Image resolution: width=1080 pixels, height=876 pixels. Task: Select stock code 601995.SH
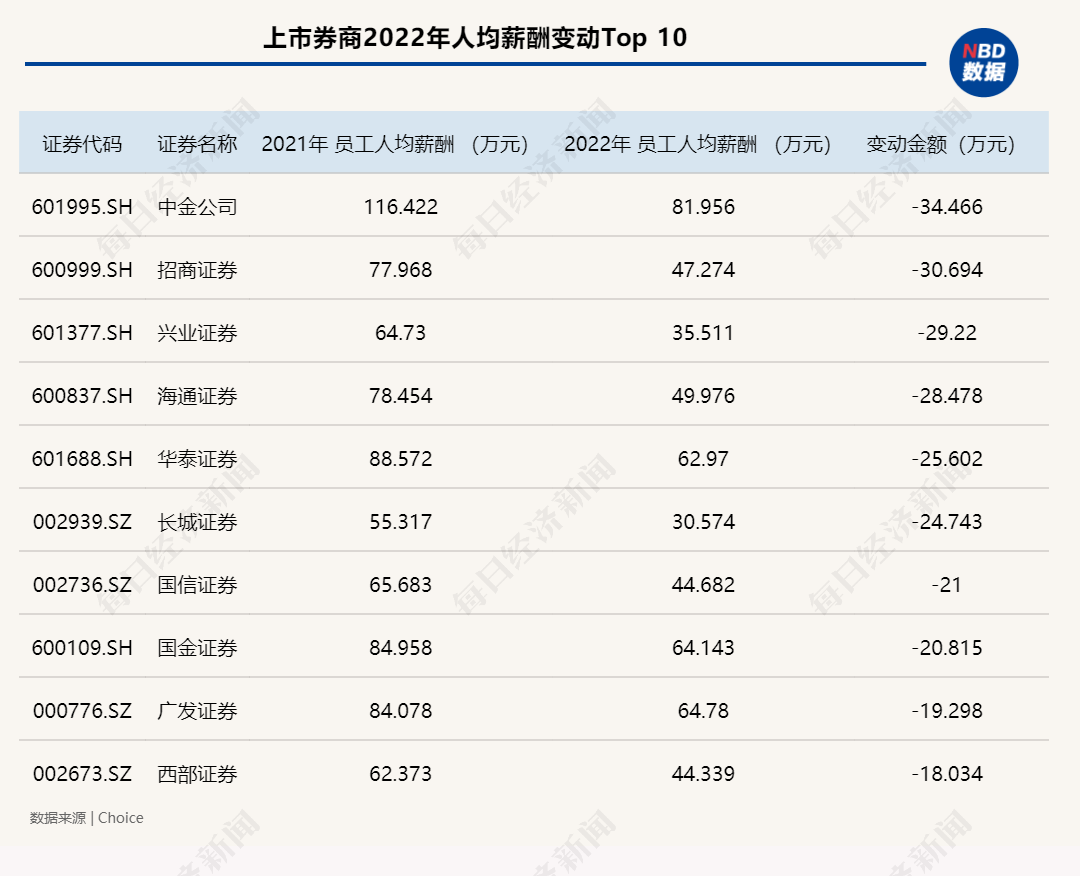[82, 207]
